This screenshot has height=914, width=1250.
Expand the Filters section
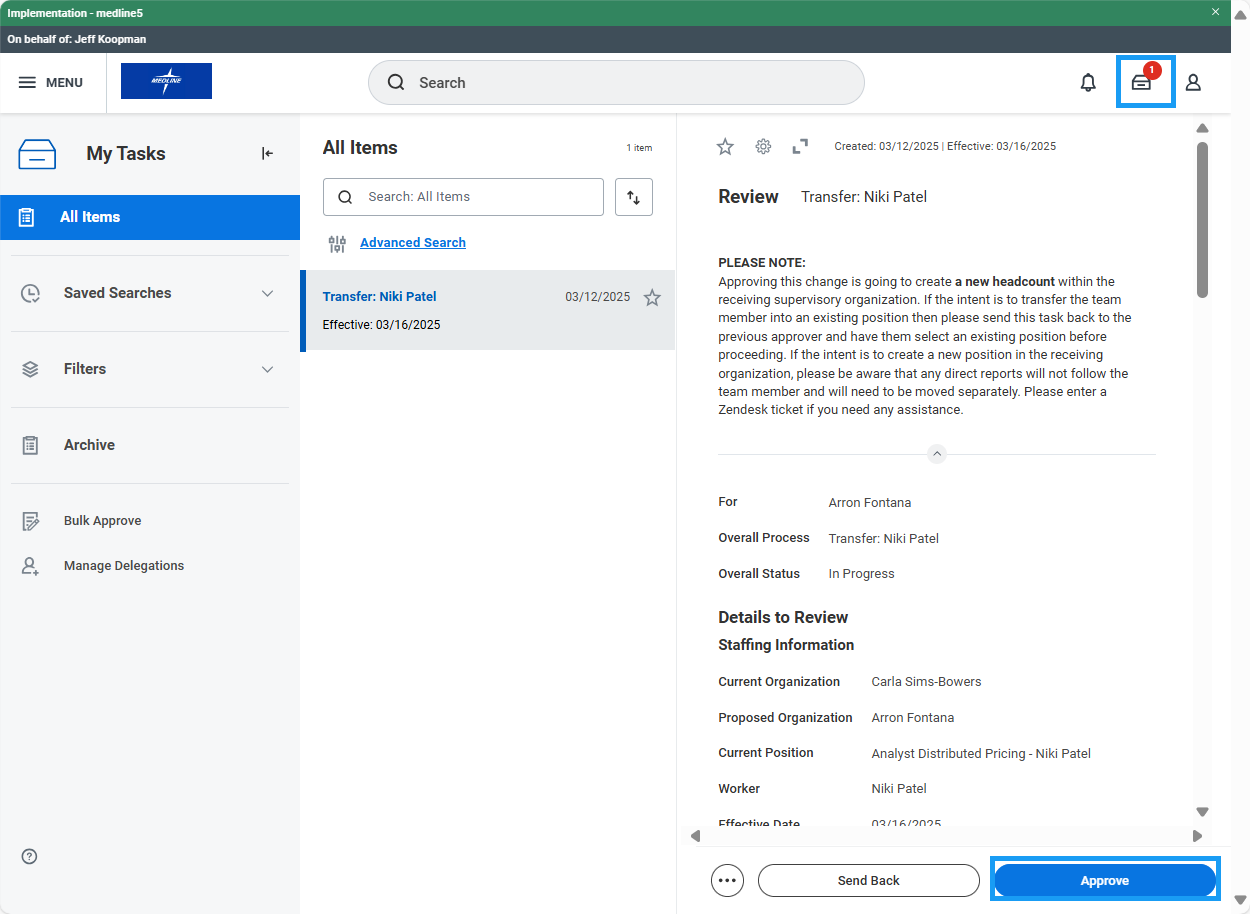(x=267, y=369)
